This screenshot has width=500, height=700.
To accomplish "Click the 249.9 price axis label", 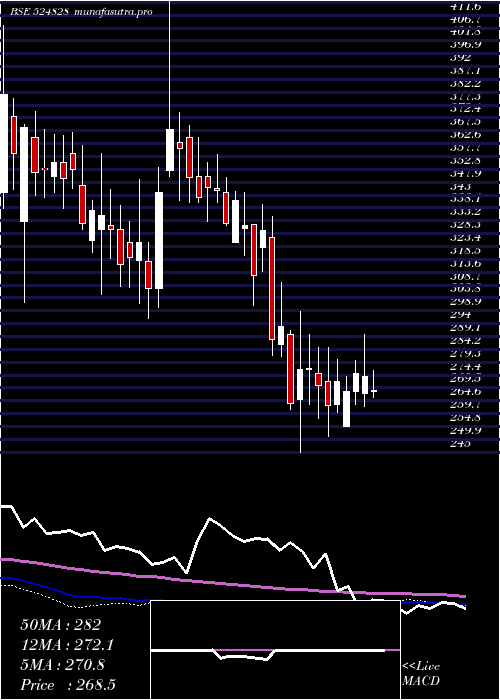I will point(466,431).
